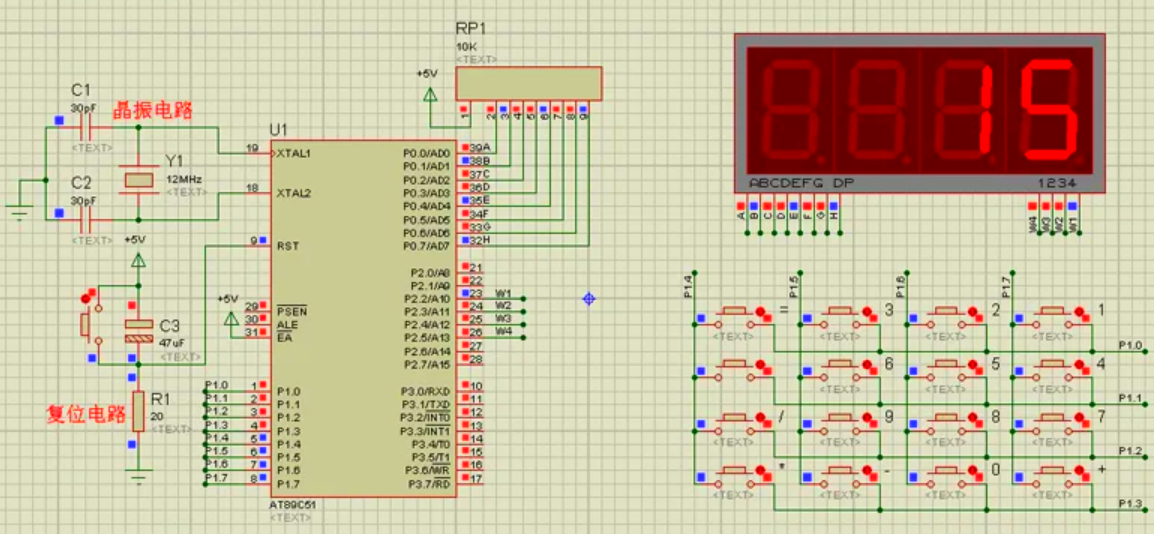
Task: Click the P1.3 terminal label on keypad row
Action: point(1130,503)
